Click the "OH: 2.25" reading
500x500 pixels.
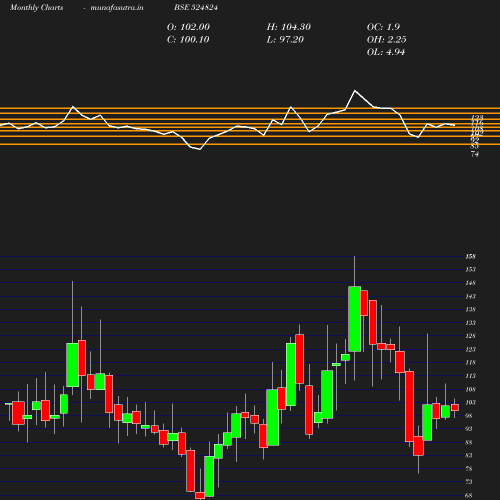pyautogui.click(x=387, y=40)
